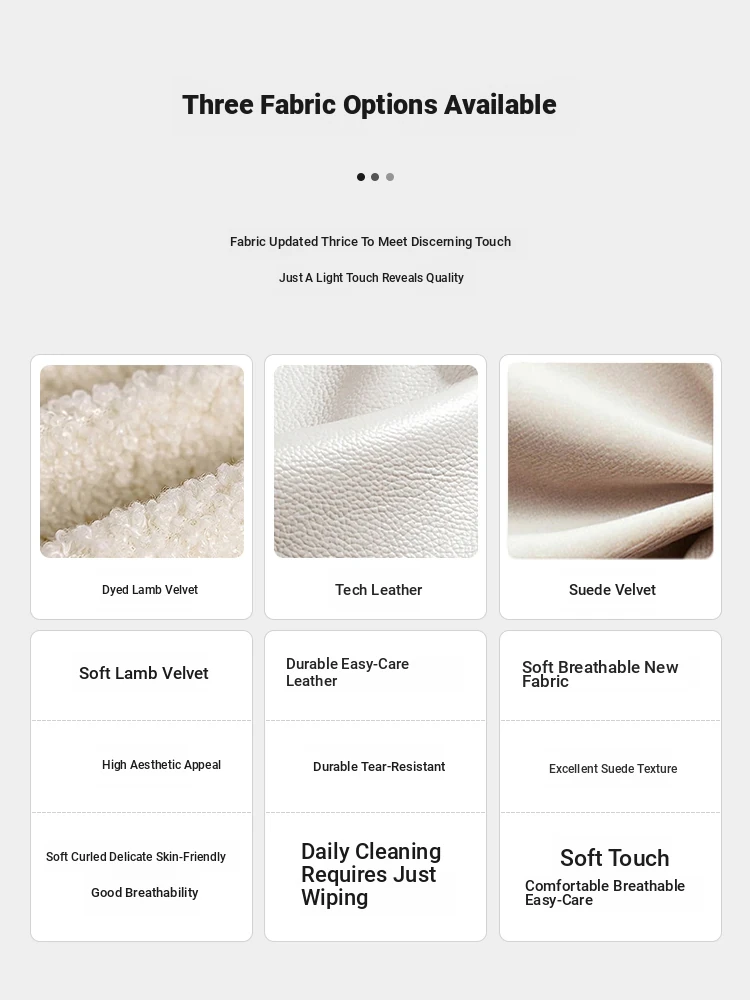Click the first dark carousel dot
Viewport: 750px width, 1000px height.
361,177
